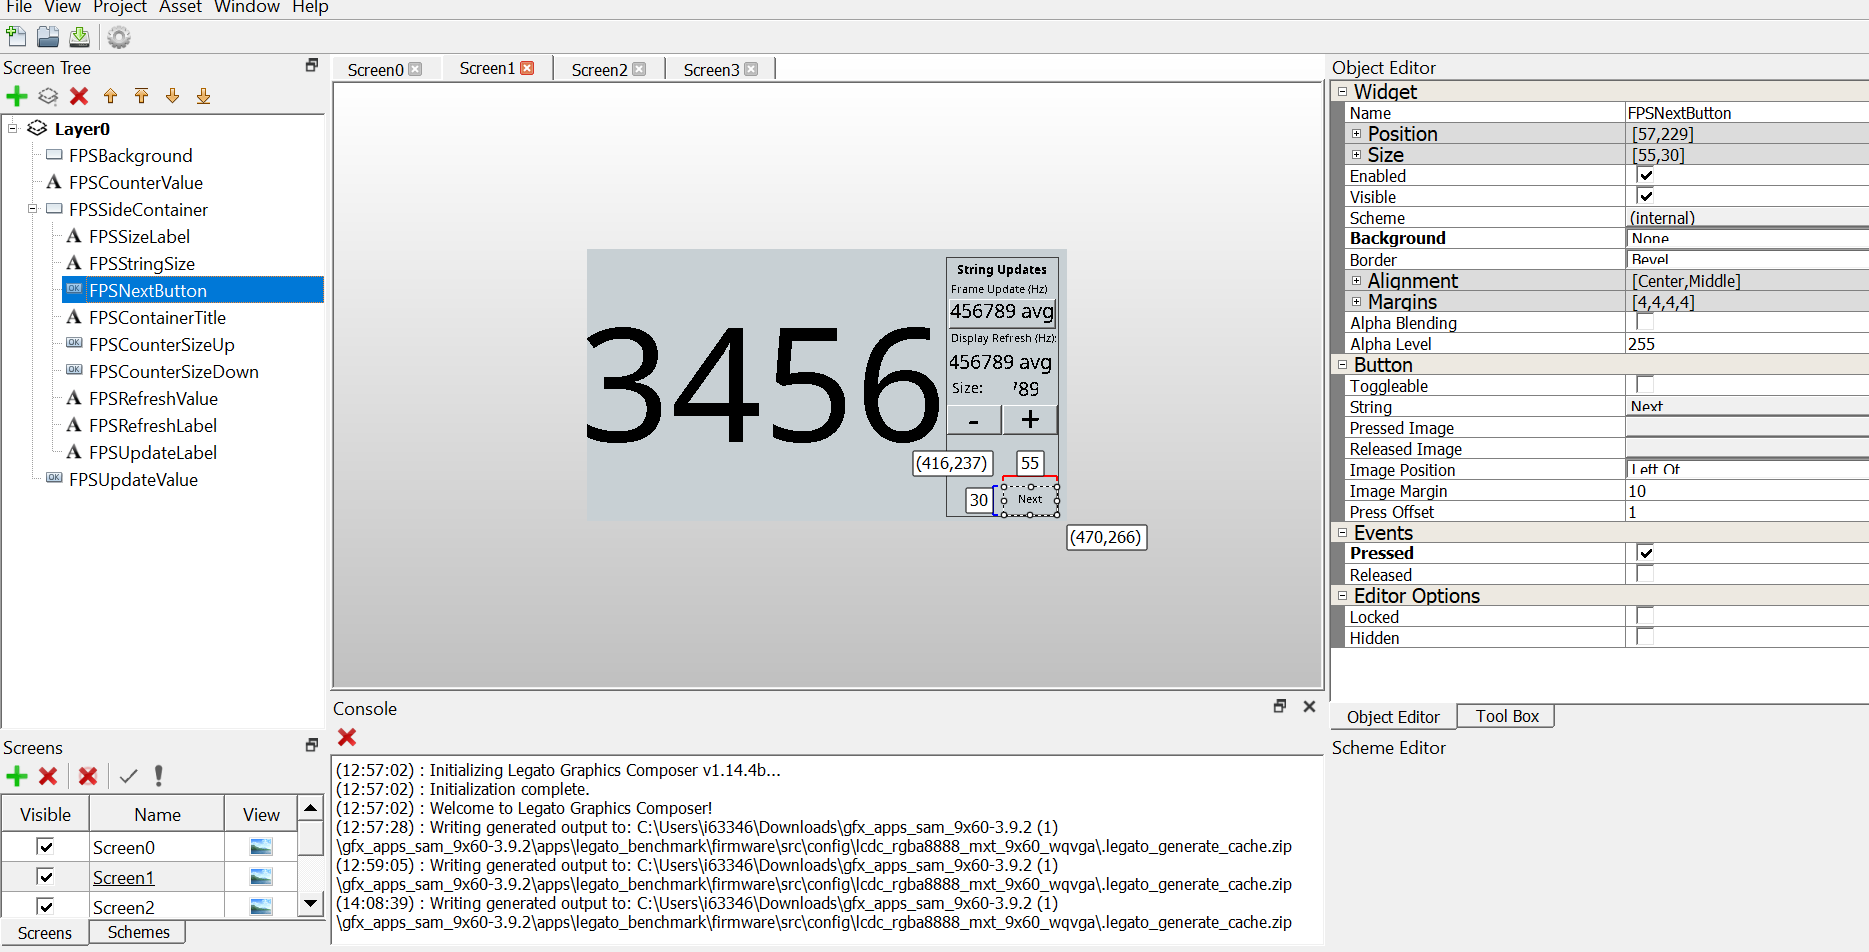Switch to the Screen2 tab
Screen dimensions: 1869x952
point(609,69)
